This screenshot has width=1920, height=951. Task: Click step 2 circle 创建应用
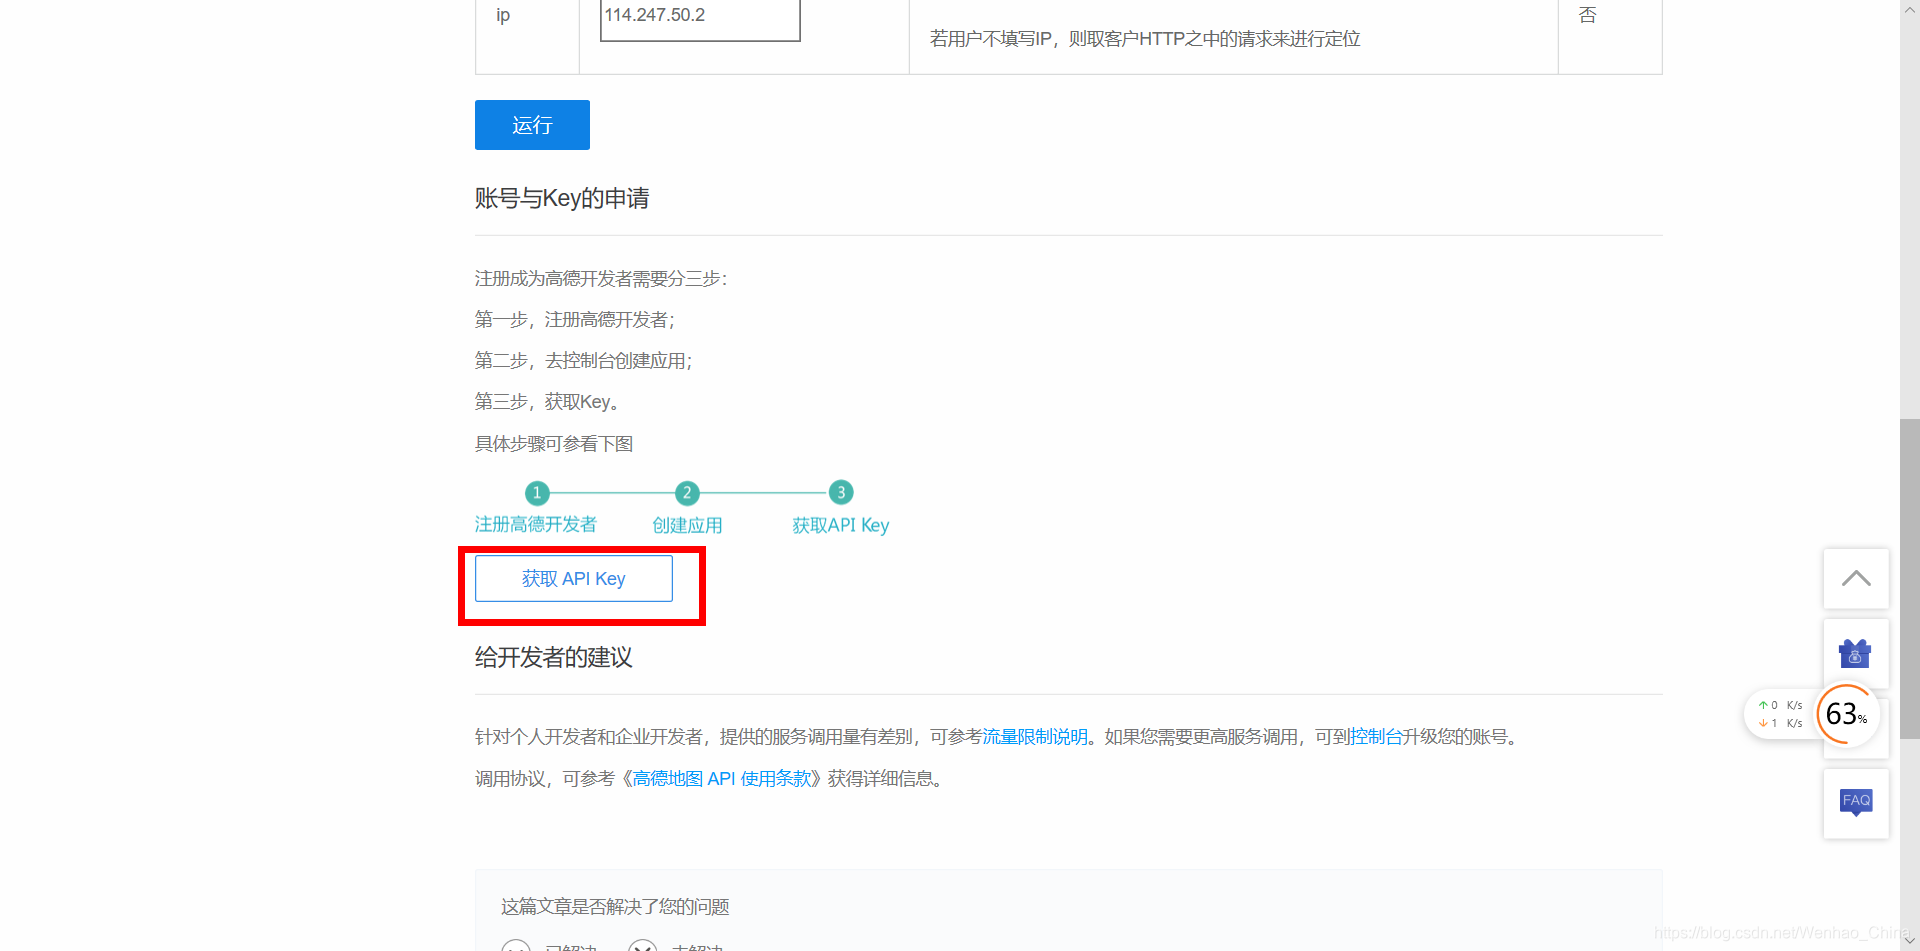point(687,493)
